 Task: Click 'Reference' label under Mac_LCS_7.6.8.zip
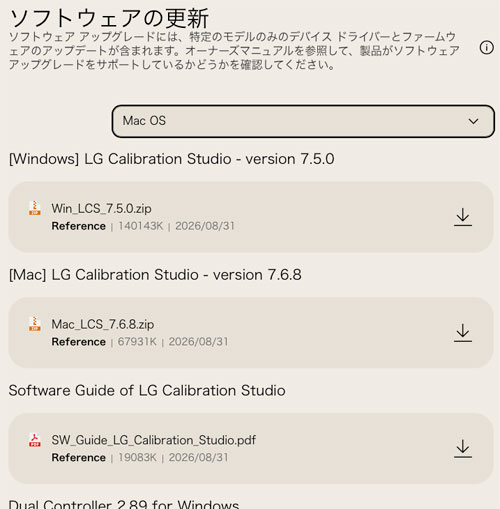(78, 342)
